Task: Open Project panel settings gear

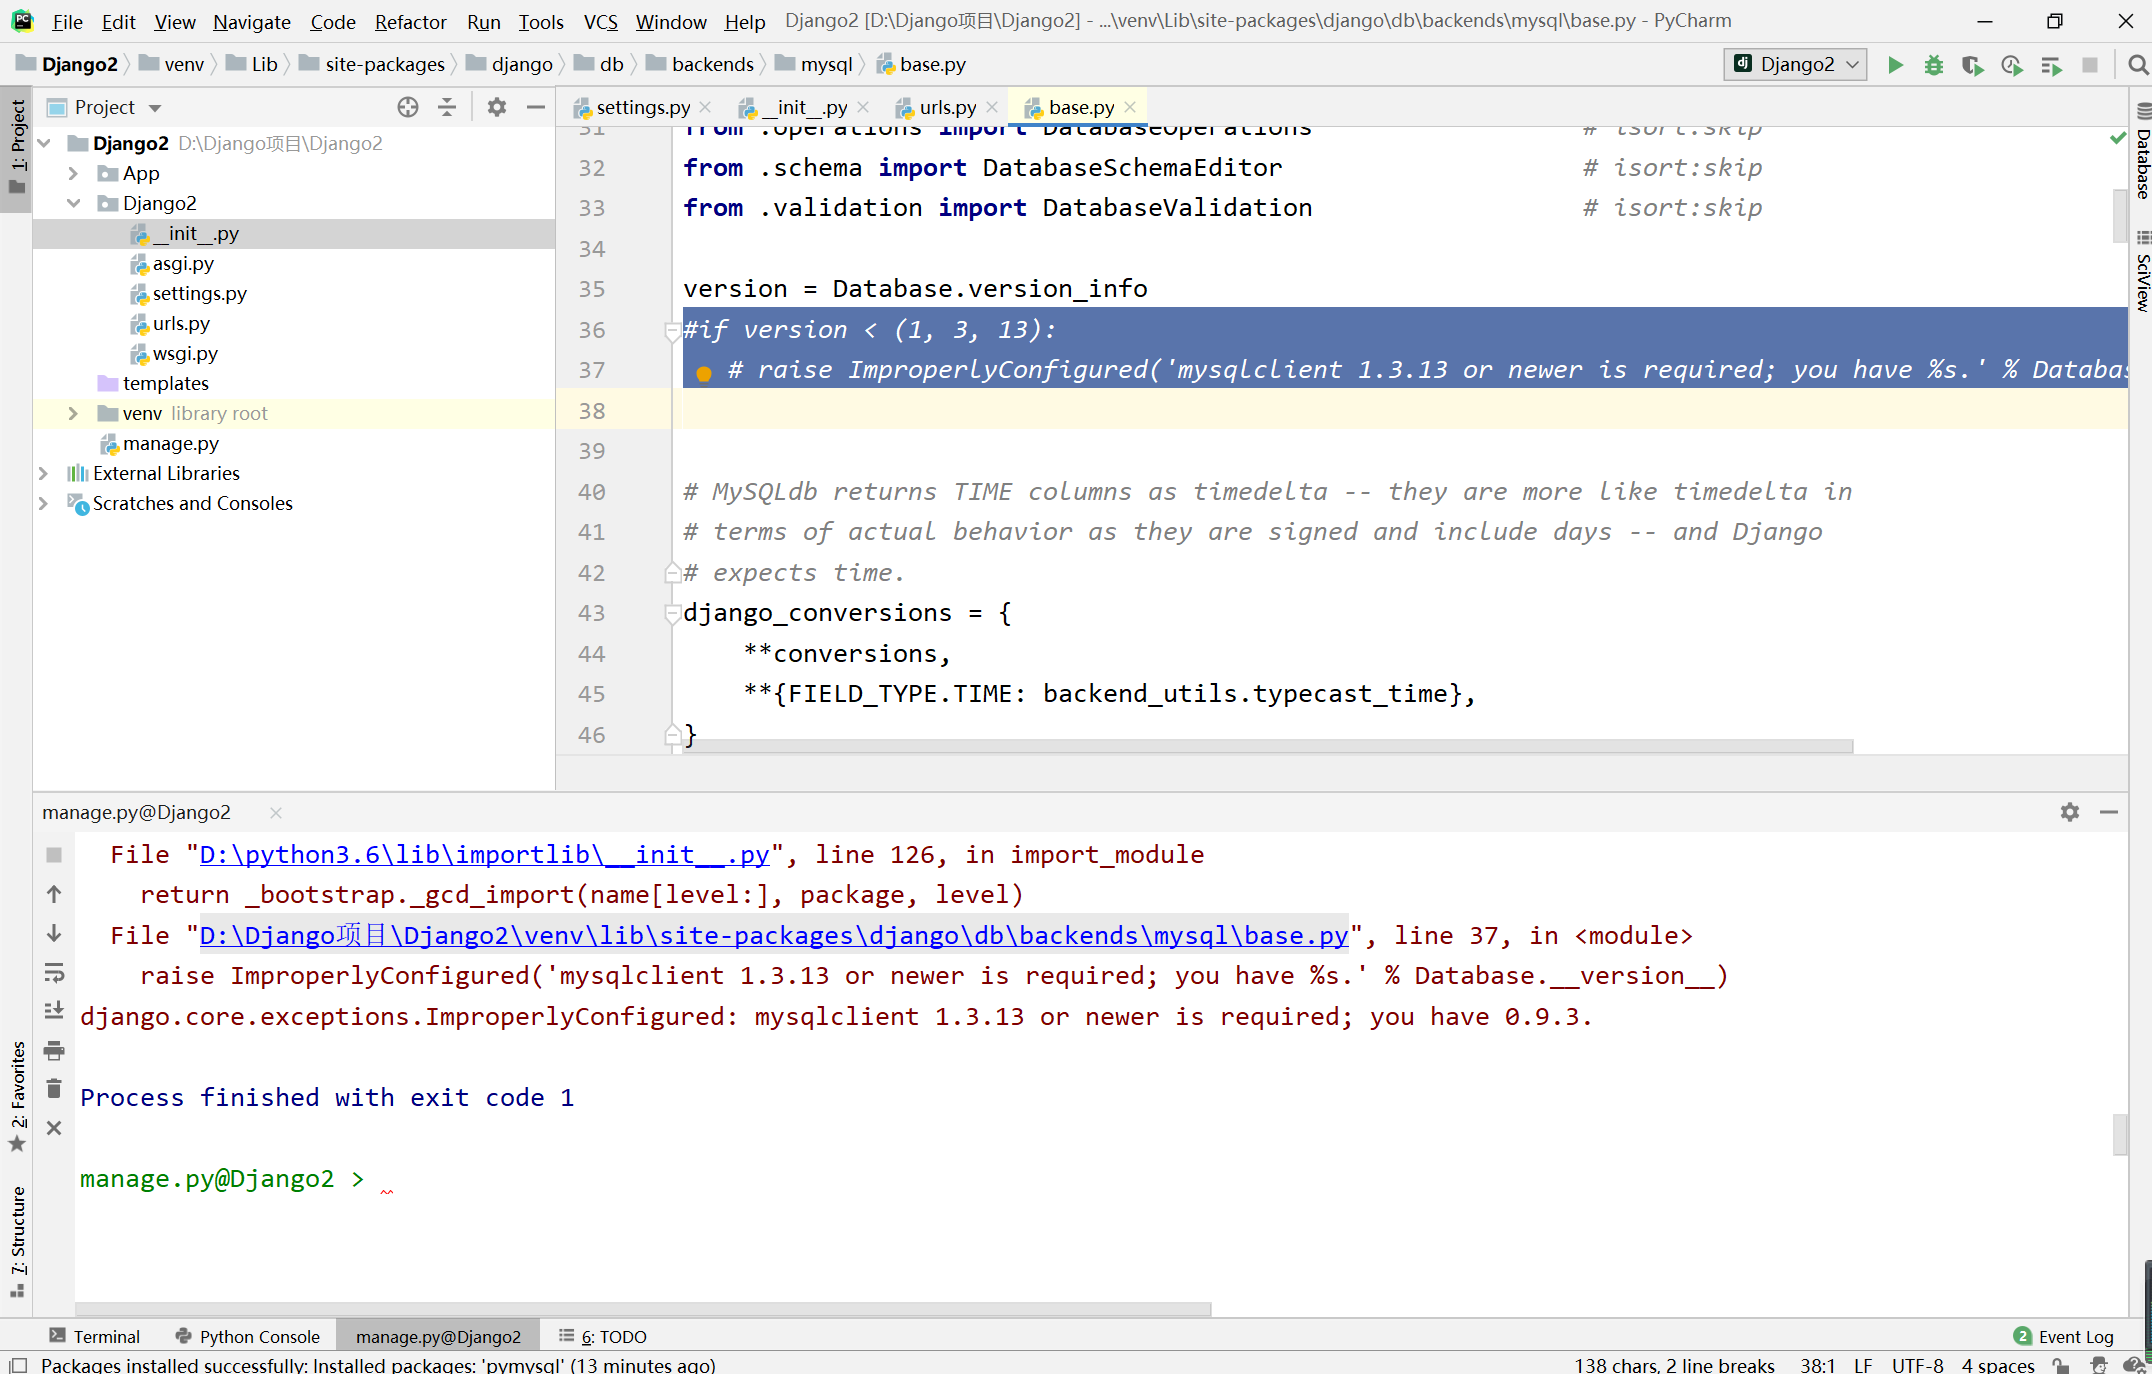Action: click(497, 107)
